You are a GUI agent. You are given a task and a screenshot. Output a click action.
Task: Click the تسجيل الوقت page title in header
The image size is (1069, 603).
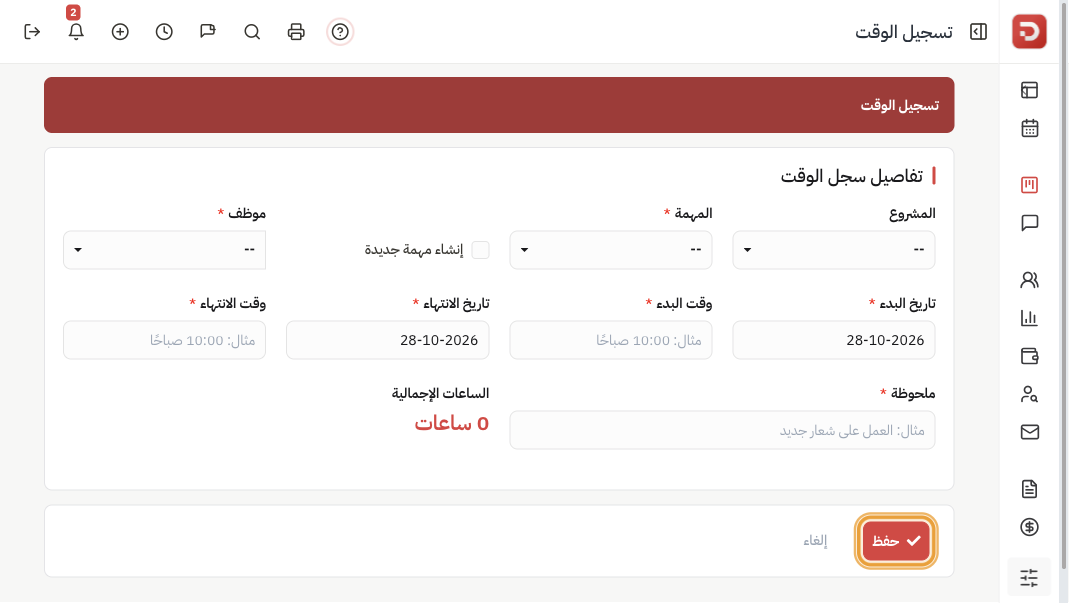point(903,32)
